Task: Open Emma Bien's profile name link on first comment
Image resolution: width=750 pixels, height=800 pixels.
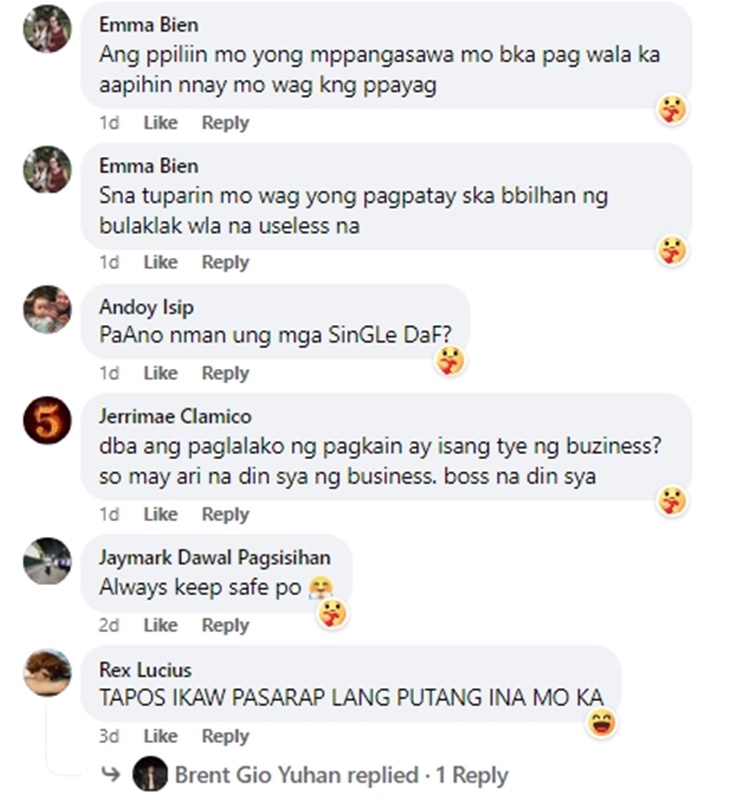Action: [x=148, y=24]
